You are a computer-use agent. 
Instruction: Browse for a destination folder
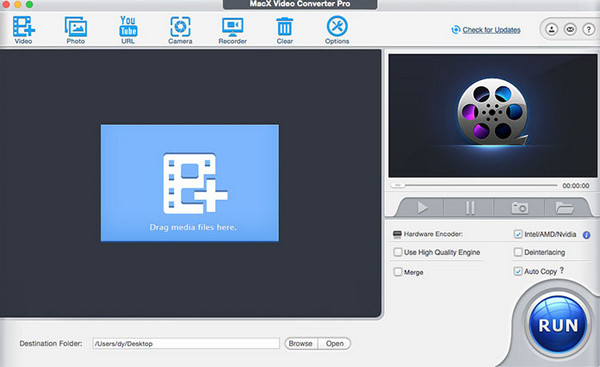(301, 343)
